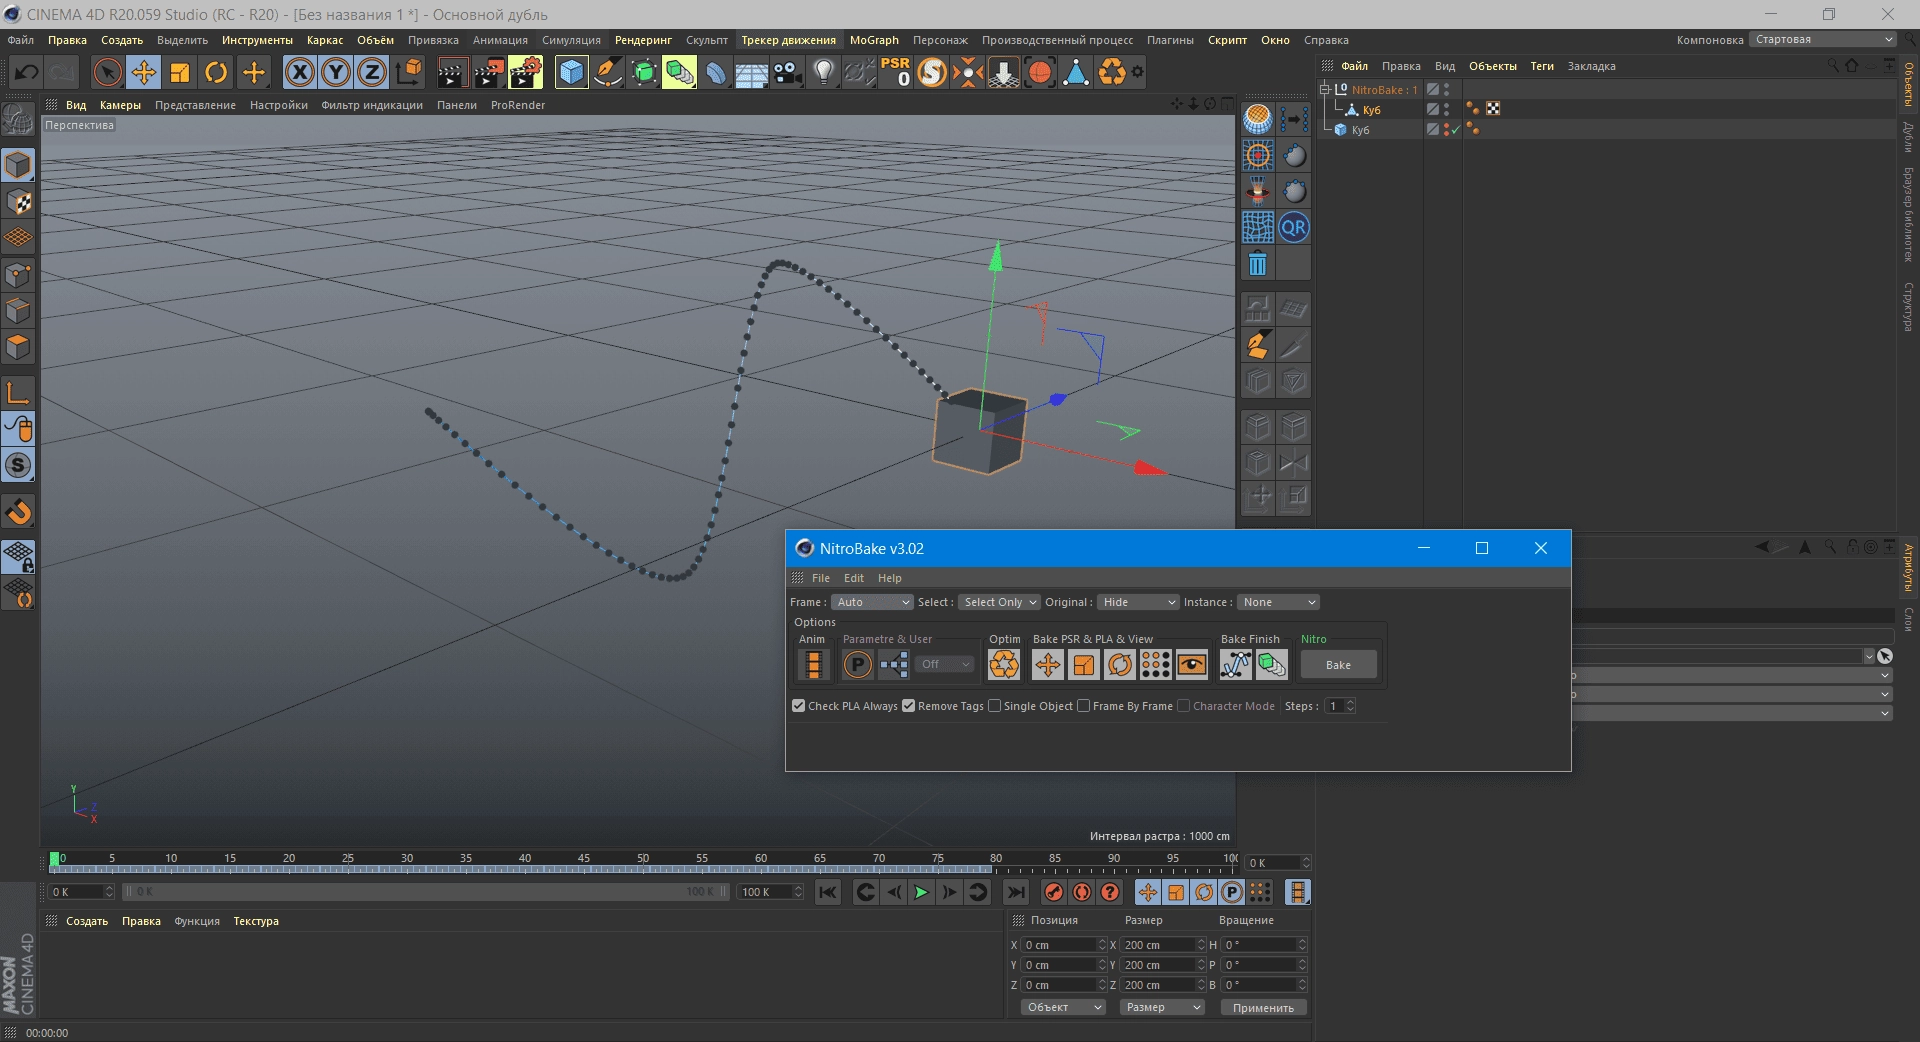Open the Original Hide dropdown
This screenshot has width=1920, height=1042.
1138,602
